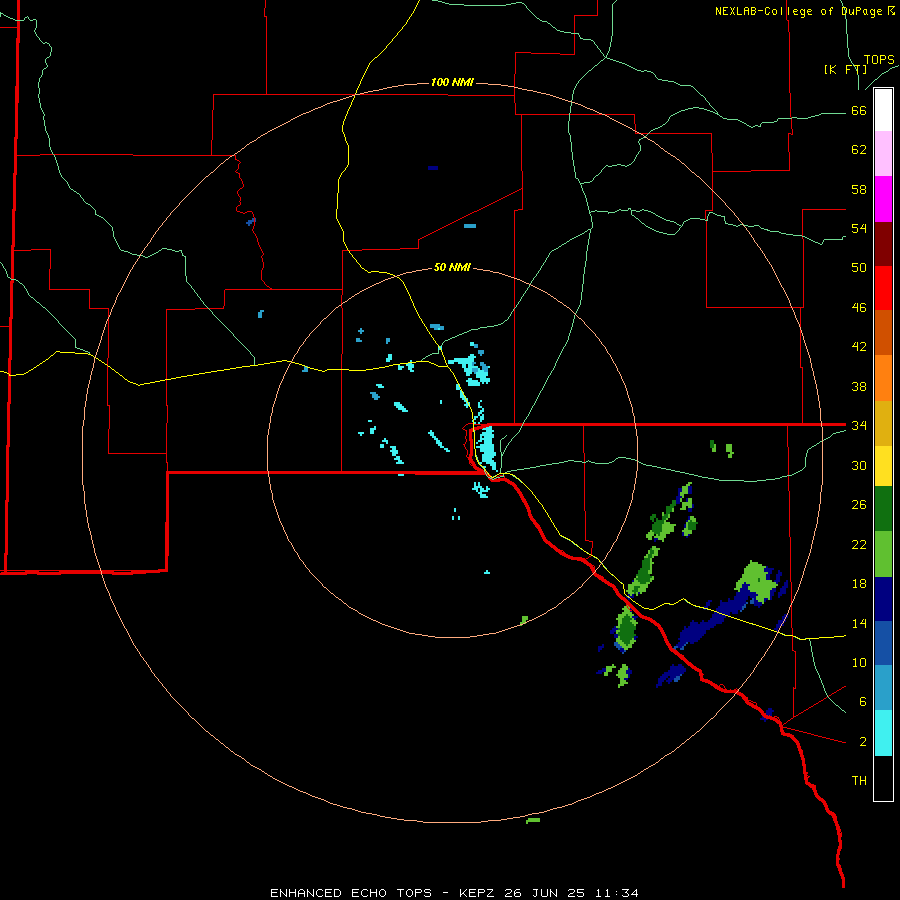The image size is (900, 900).
Task: Pick the gold legend swatch
Action: point(883,422)
